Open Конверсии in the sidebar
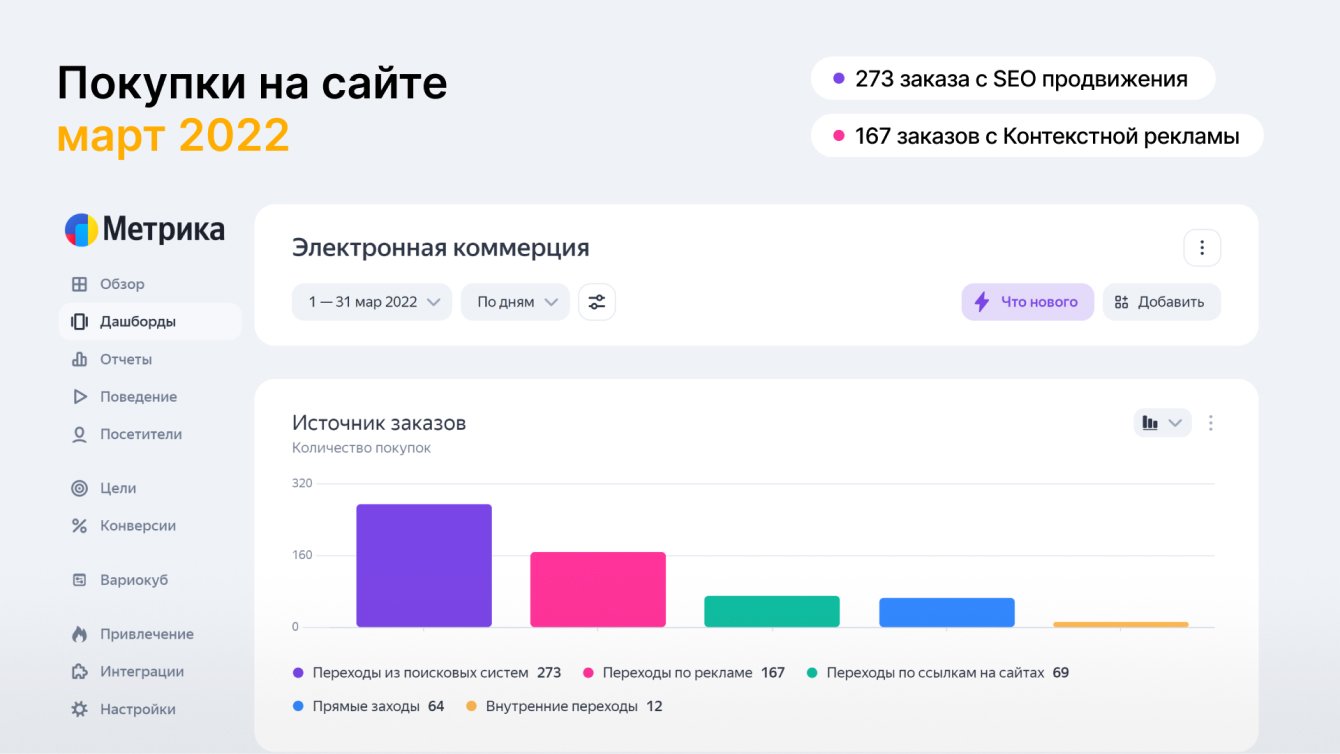This screenshot has height=754, width=1340. 138,526
